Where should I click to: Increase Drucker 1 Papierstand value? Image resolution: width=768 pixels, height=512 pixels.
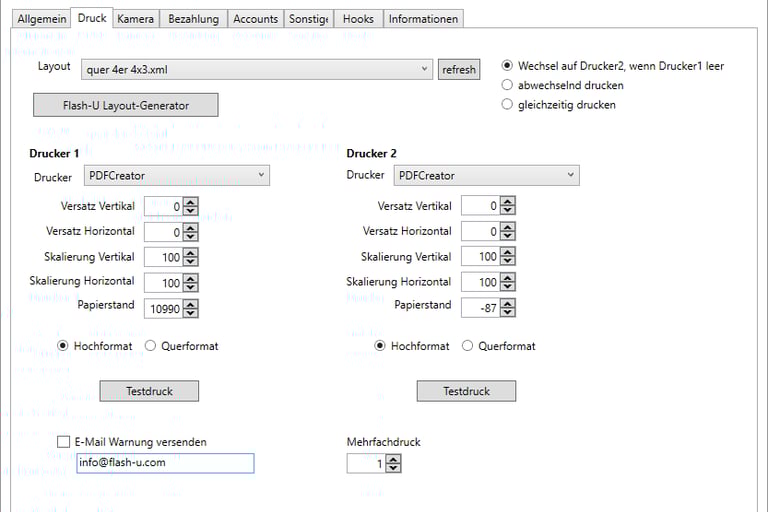191,304
